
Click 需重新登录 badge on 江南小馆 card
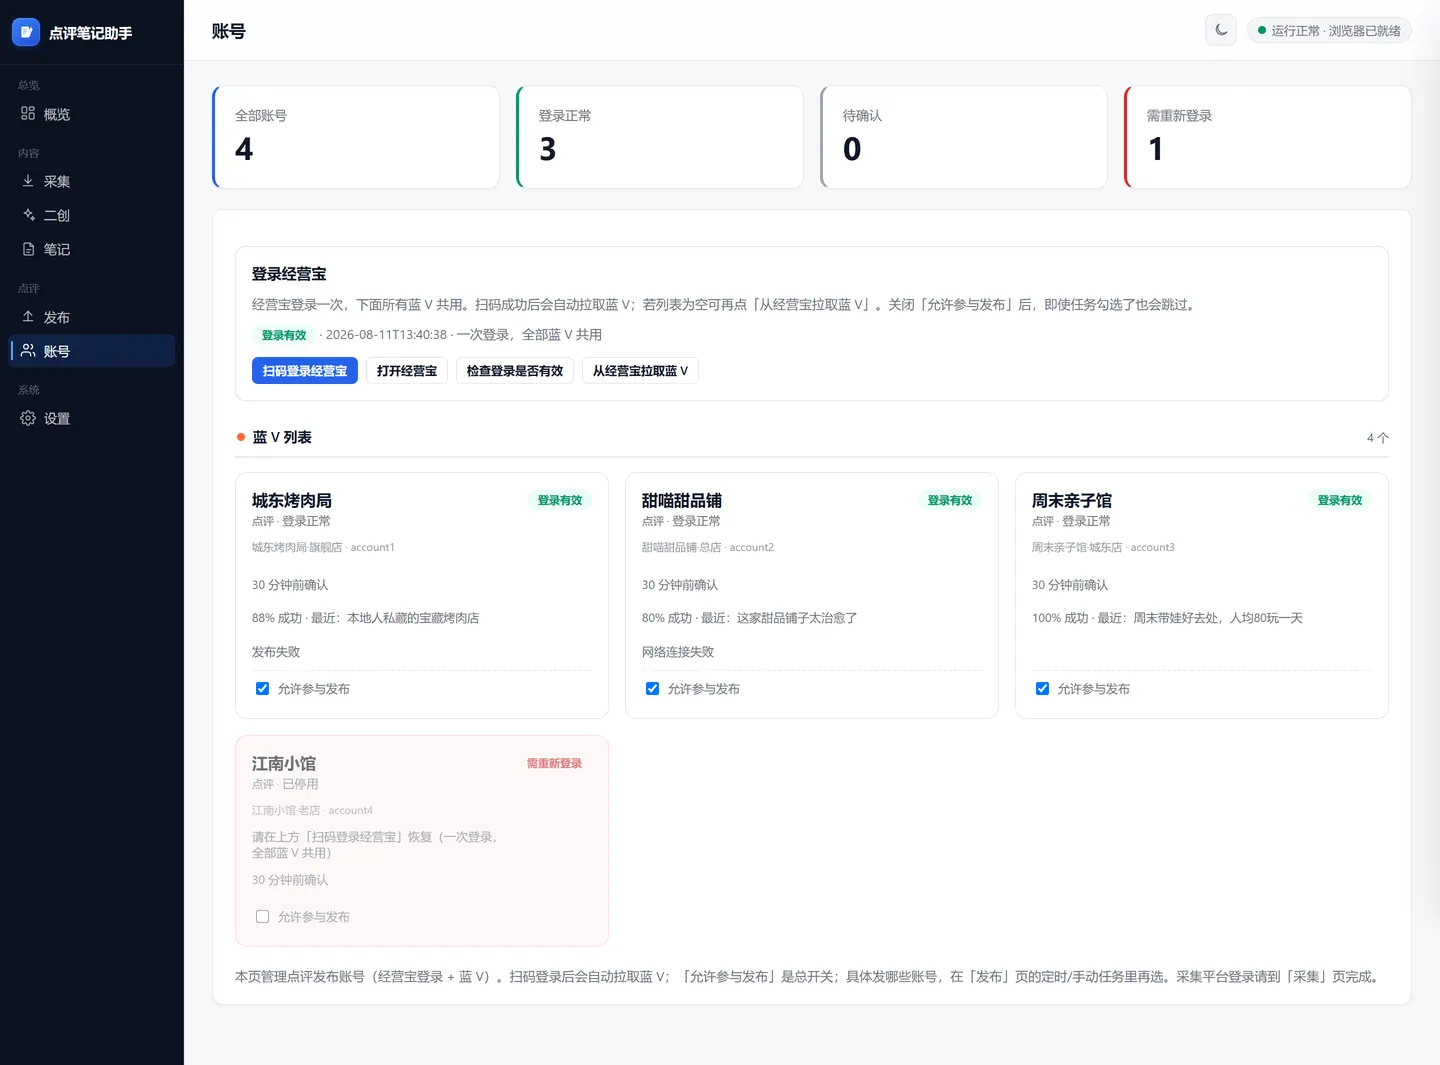[x=555, y=763]
